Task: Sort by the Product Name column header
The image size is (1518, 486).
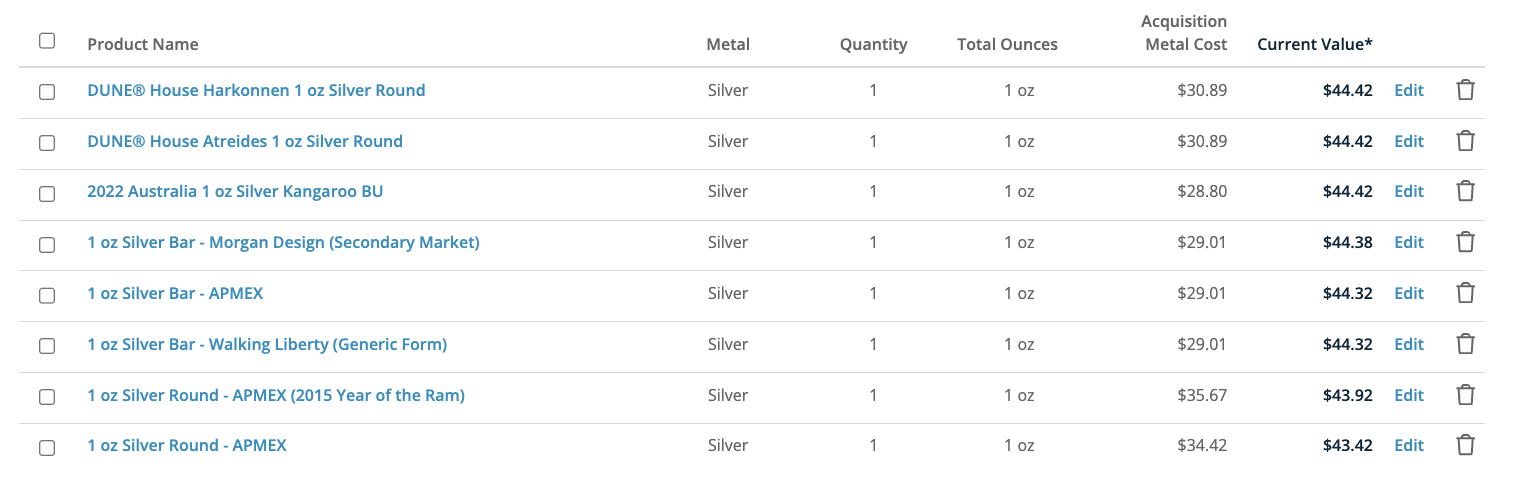Action: [x=143, y=44]
